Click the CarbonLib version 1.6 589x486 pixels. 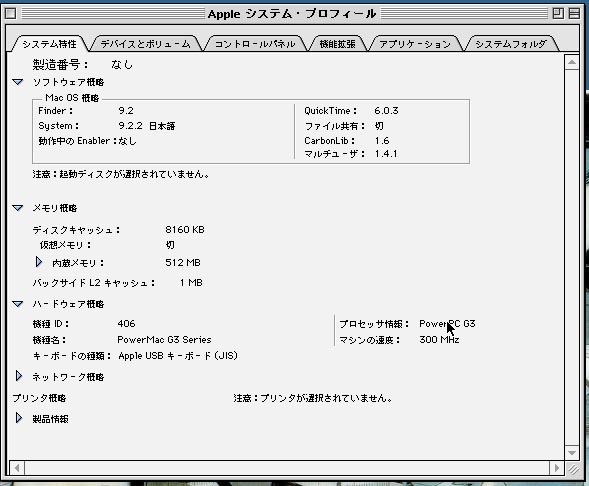[382, 141]
